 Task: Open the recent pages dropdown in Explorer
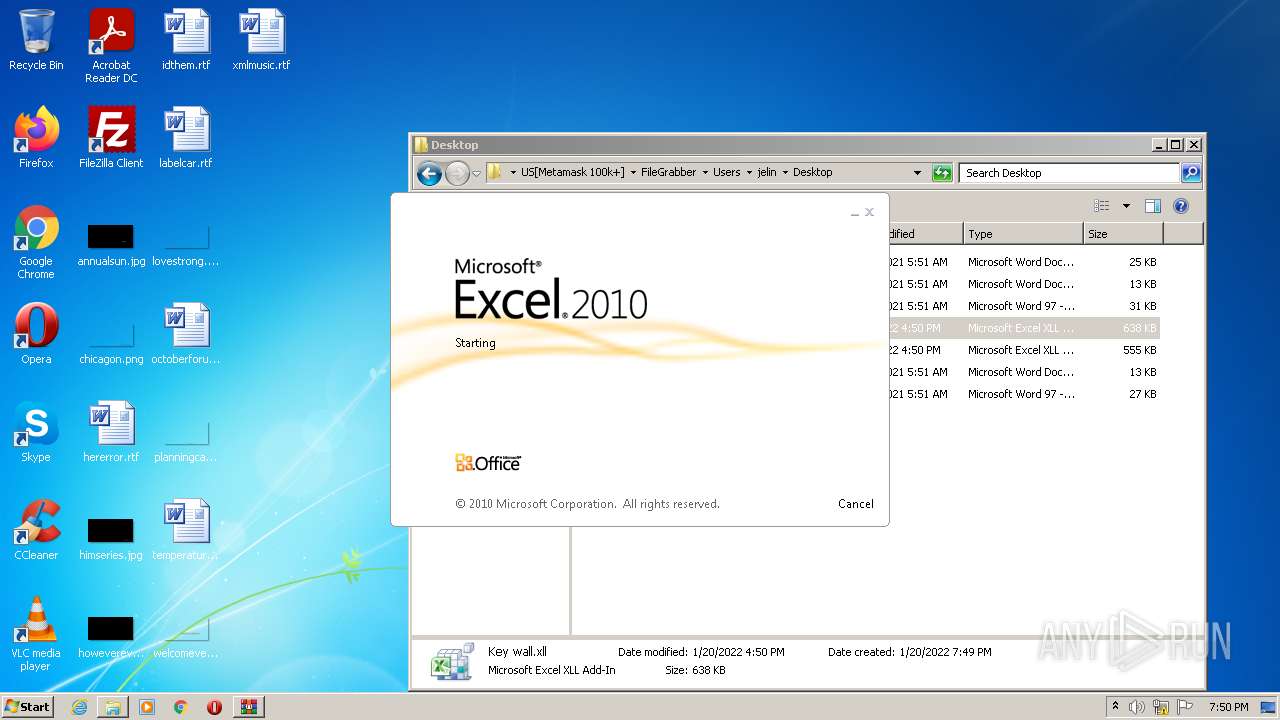tap(477, 173)
